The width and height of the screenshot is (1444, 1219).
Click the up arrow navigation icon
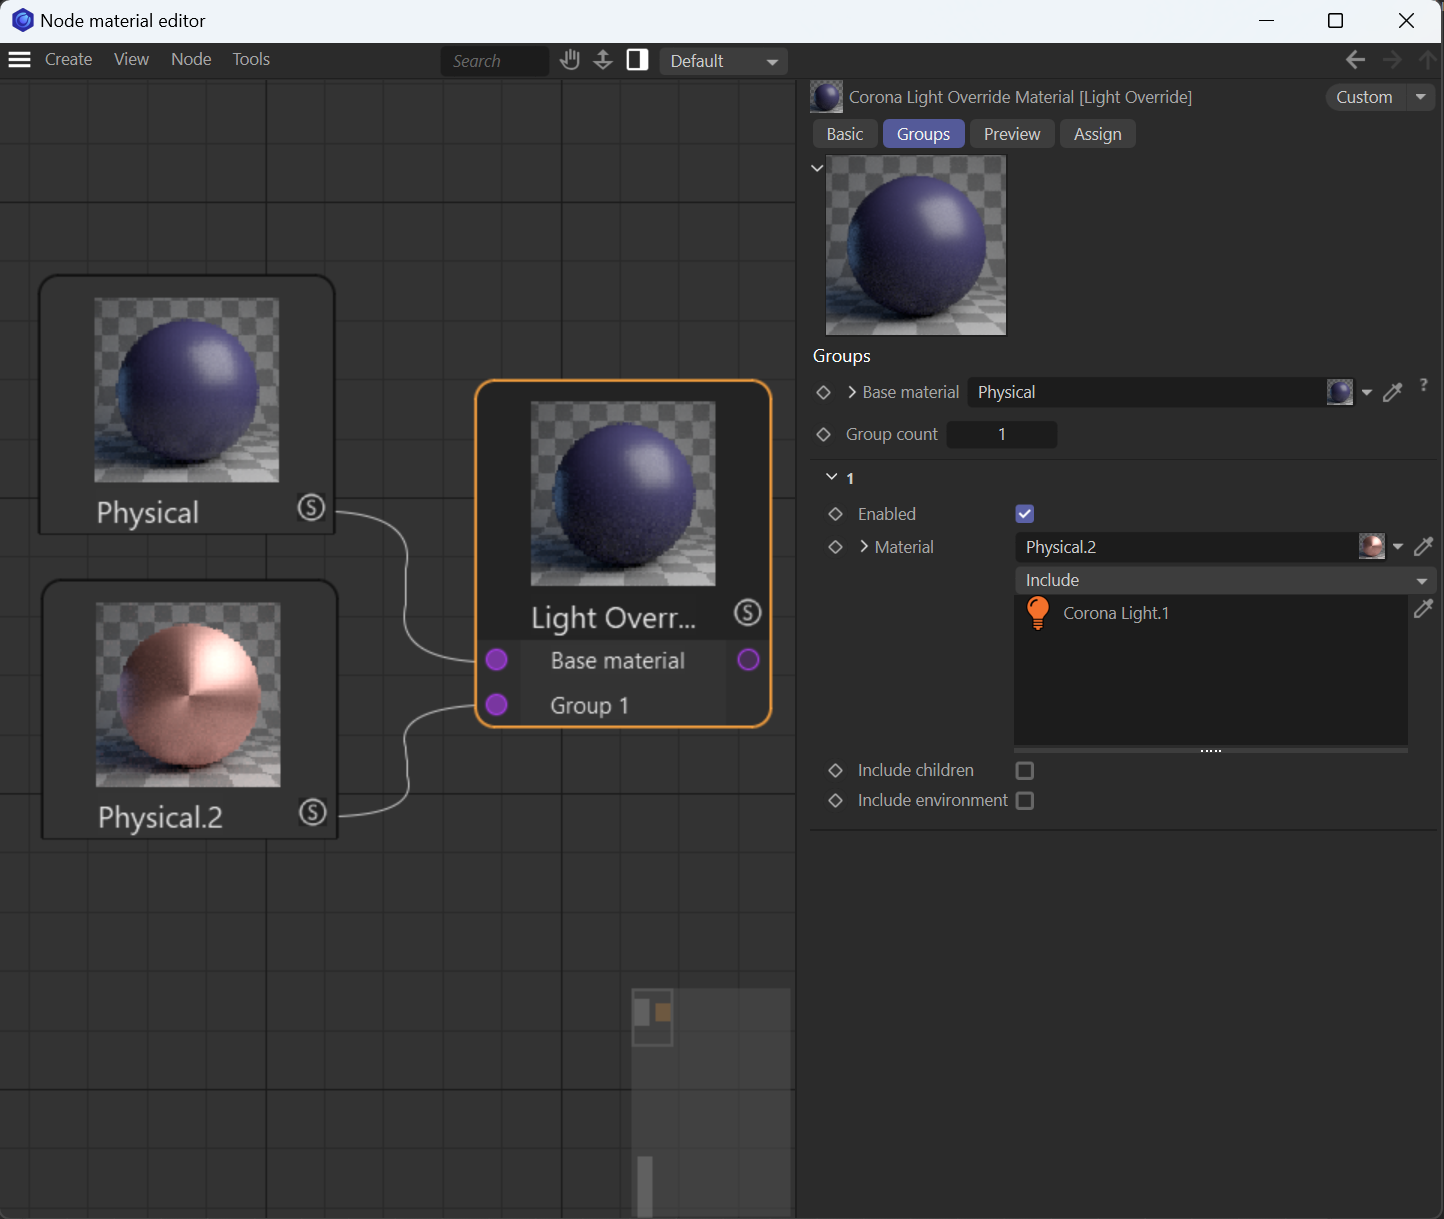click(x=1428, y=60)
